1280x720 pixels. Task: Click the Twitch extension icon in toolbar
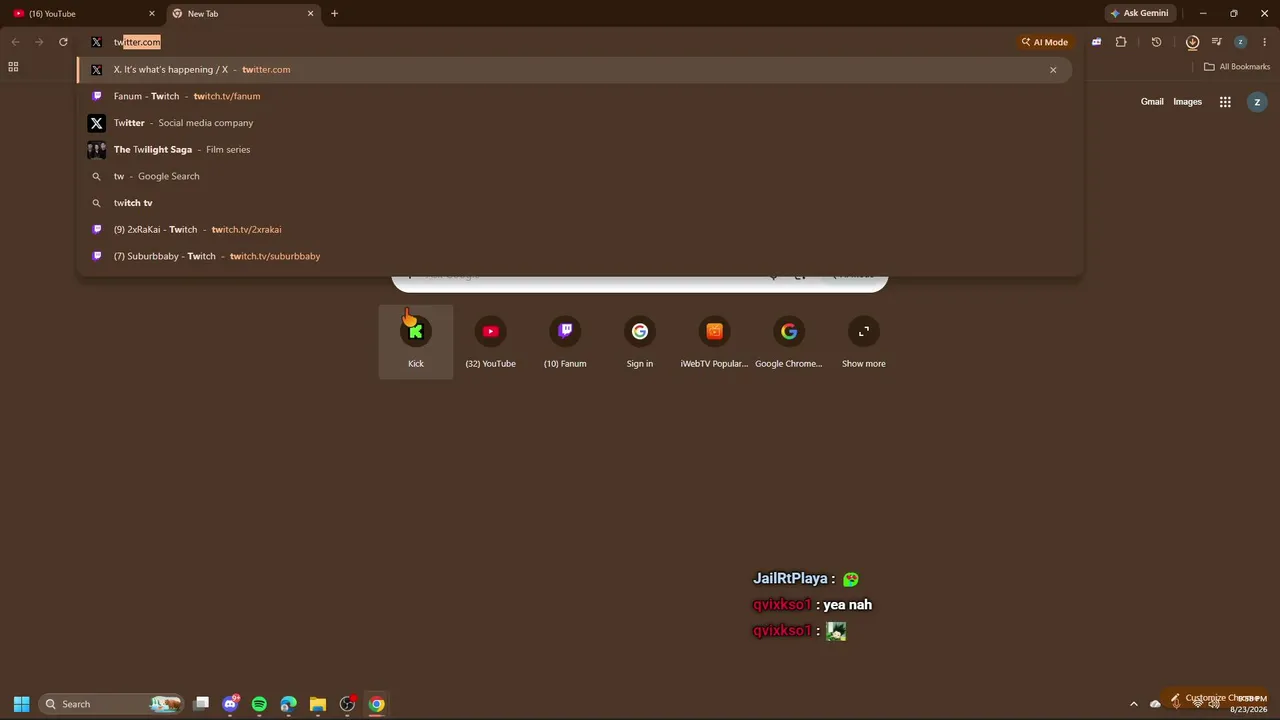click(1097, 42)
